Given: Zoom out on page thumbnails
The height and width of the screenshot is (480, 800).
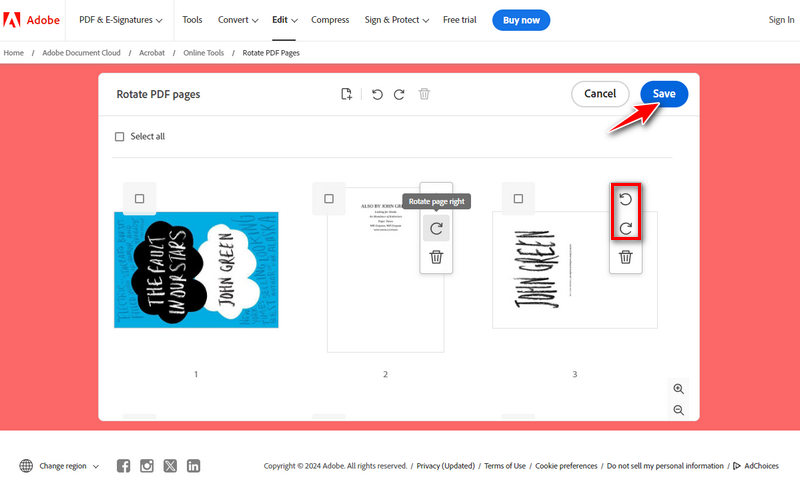Looking at the screenshot, I should 679,410.
